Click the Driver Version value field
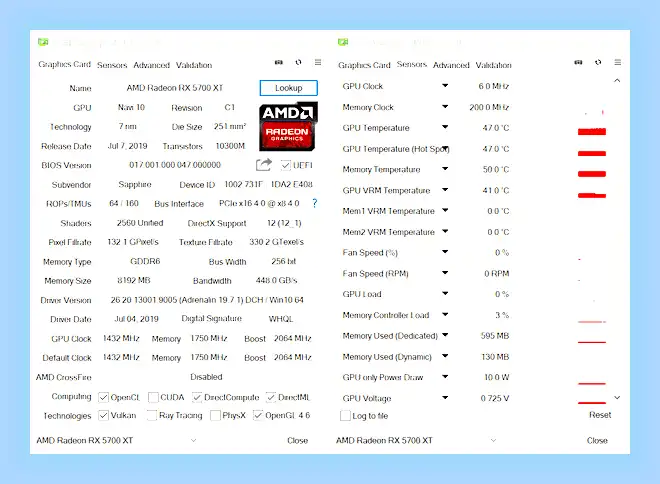The image size is (660, 484). (x=207, y=300)
